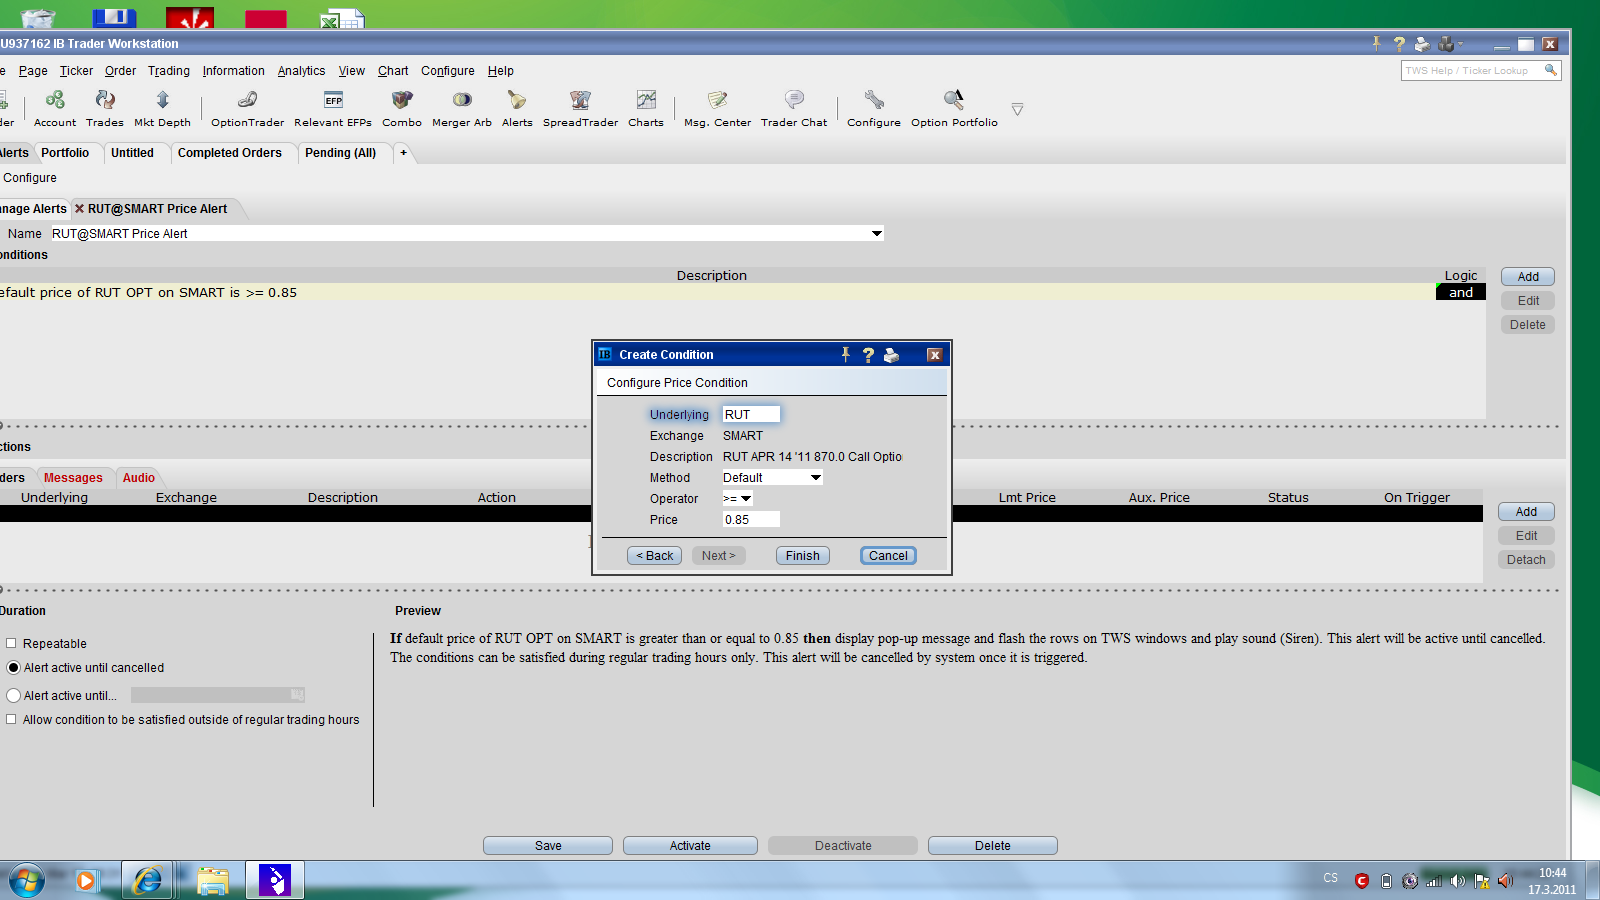
Task: Allow condition outside regular trading hours
Action: click(12, 719)
